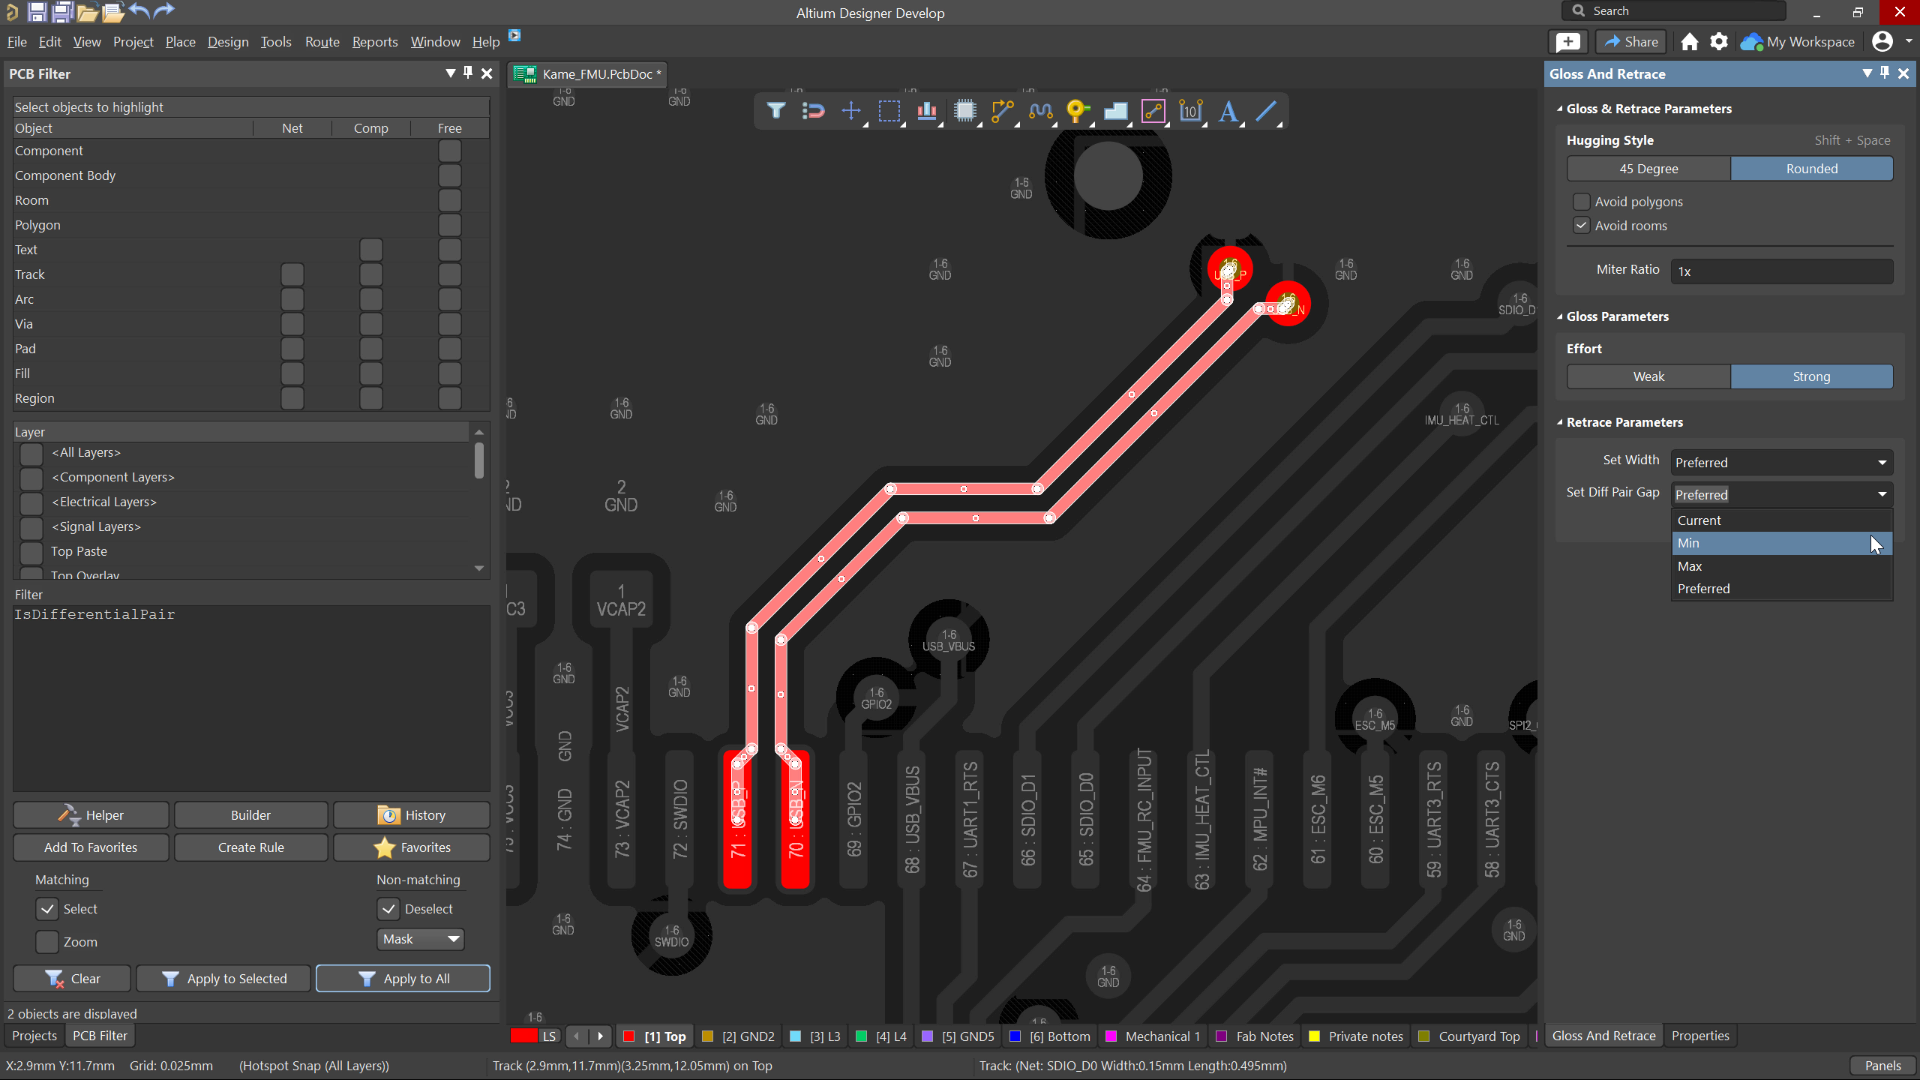Click the Home icon in top bar
The image size is (1920, 1080).
1689,41
